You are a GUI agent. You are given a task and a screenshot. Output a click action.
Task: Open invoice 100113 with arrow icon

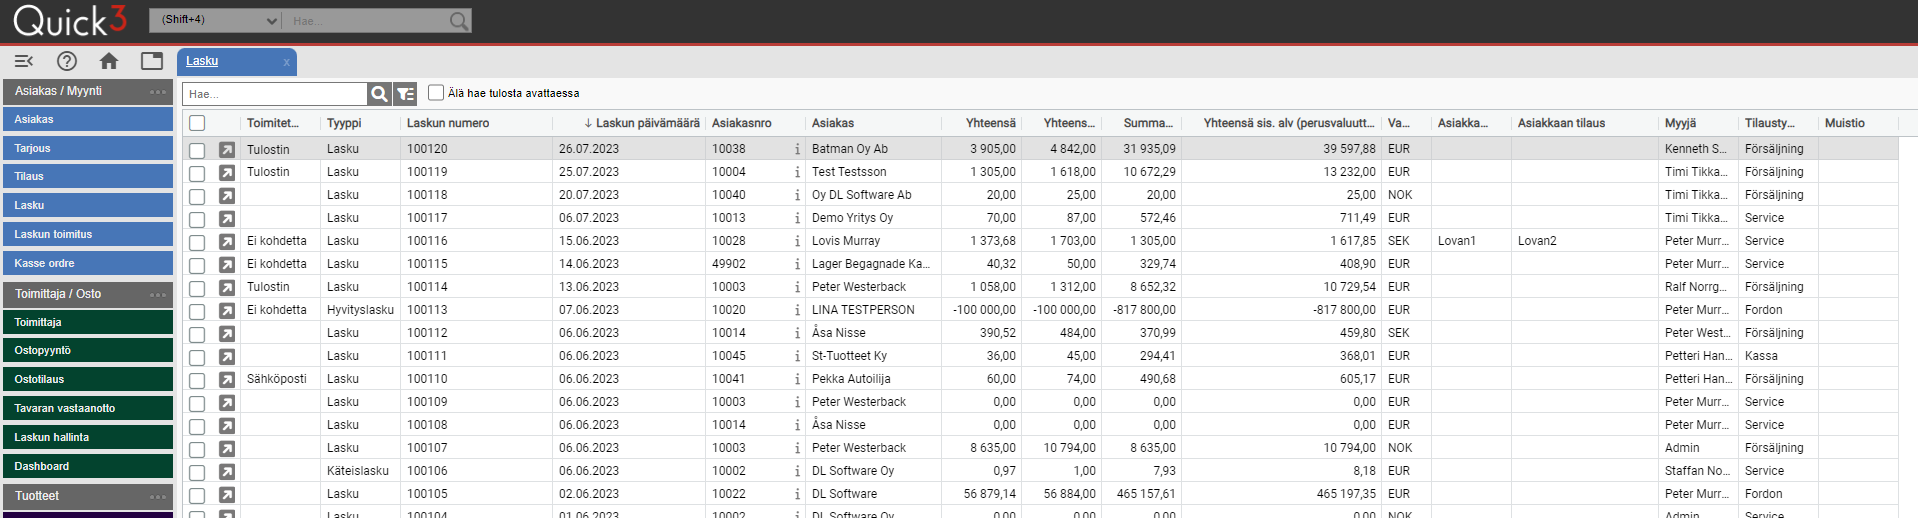click(x=227, y=311)
